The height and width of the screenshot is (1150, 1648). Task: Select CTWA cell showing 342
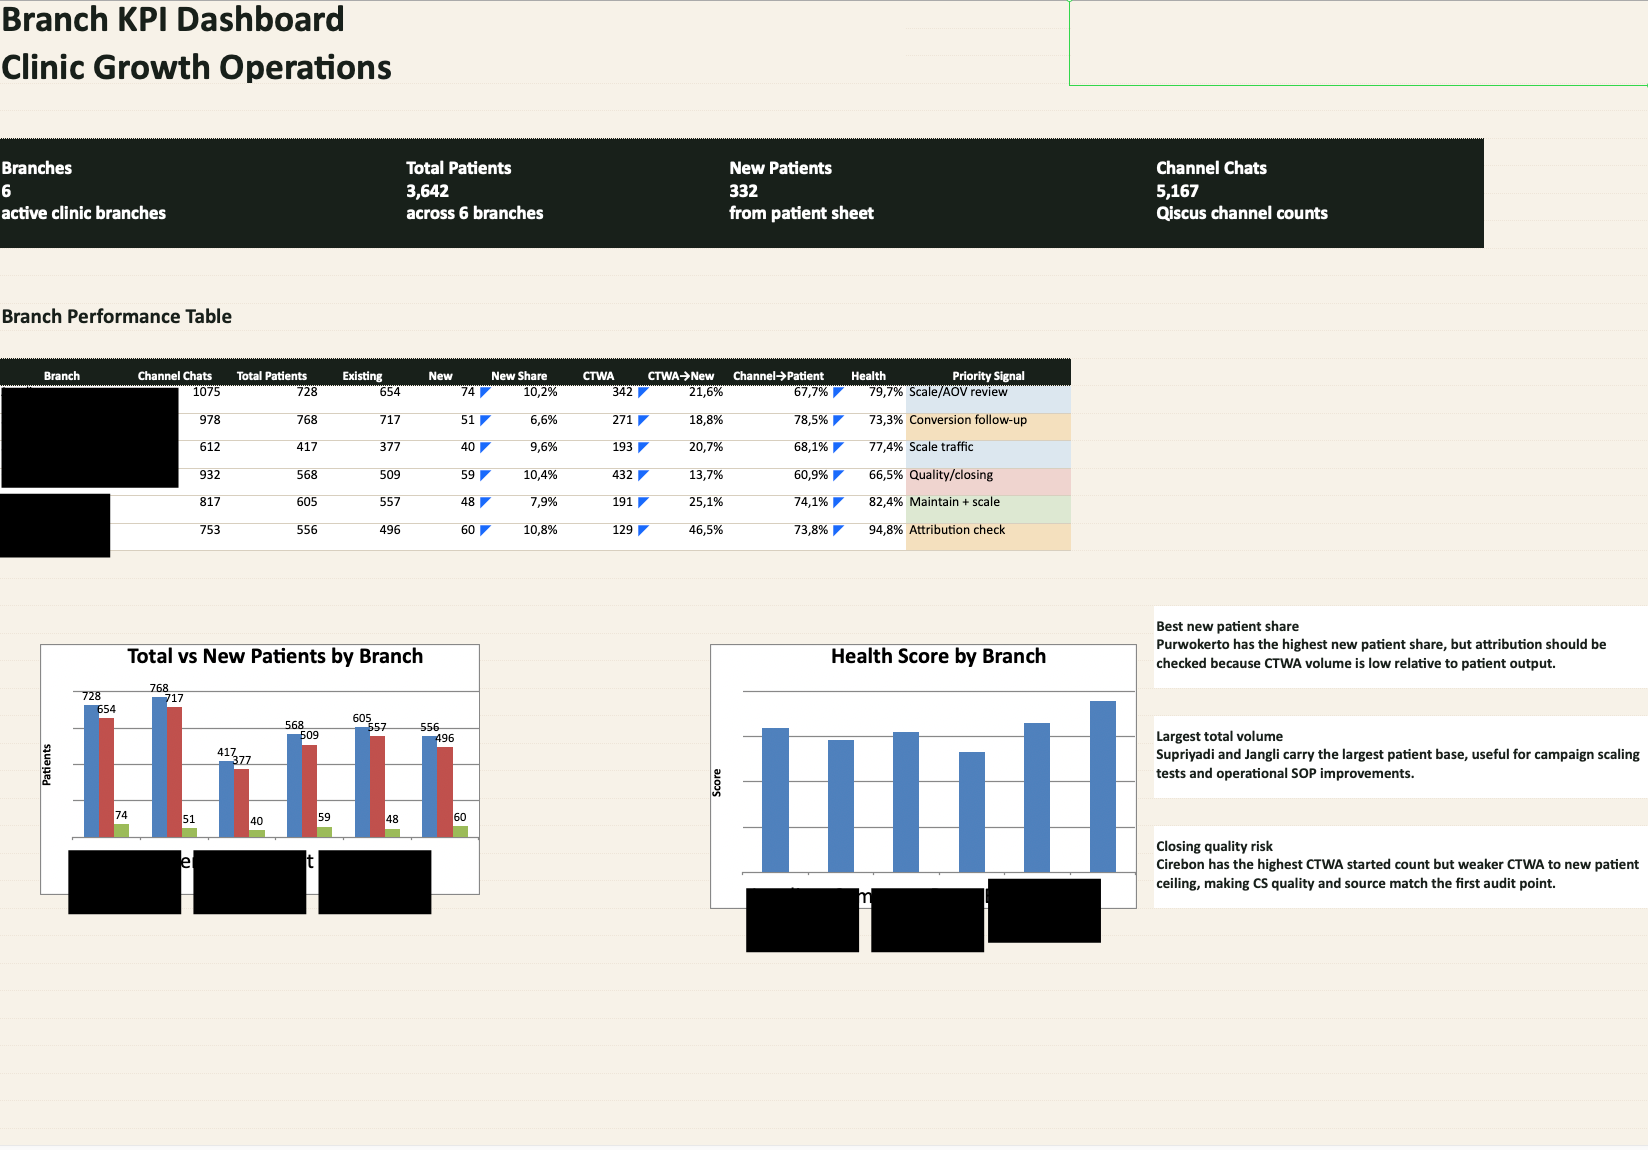point(622,392)
